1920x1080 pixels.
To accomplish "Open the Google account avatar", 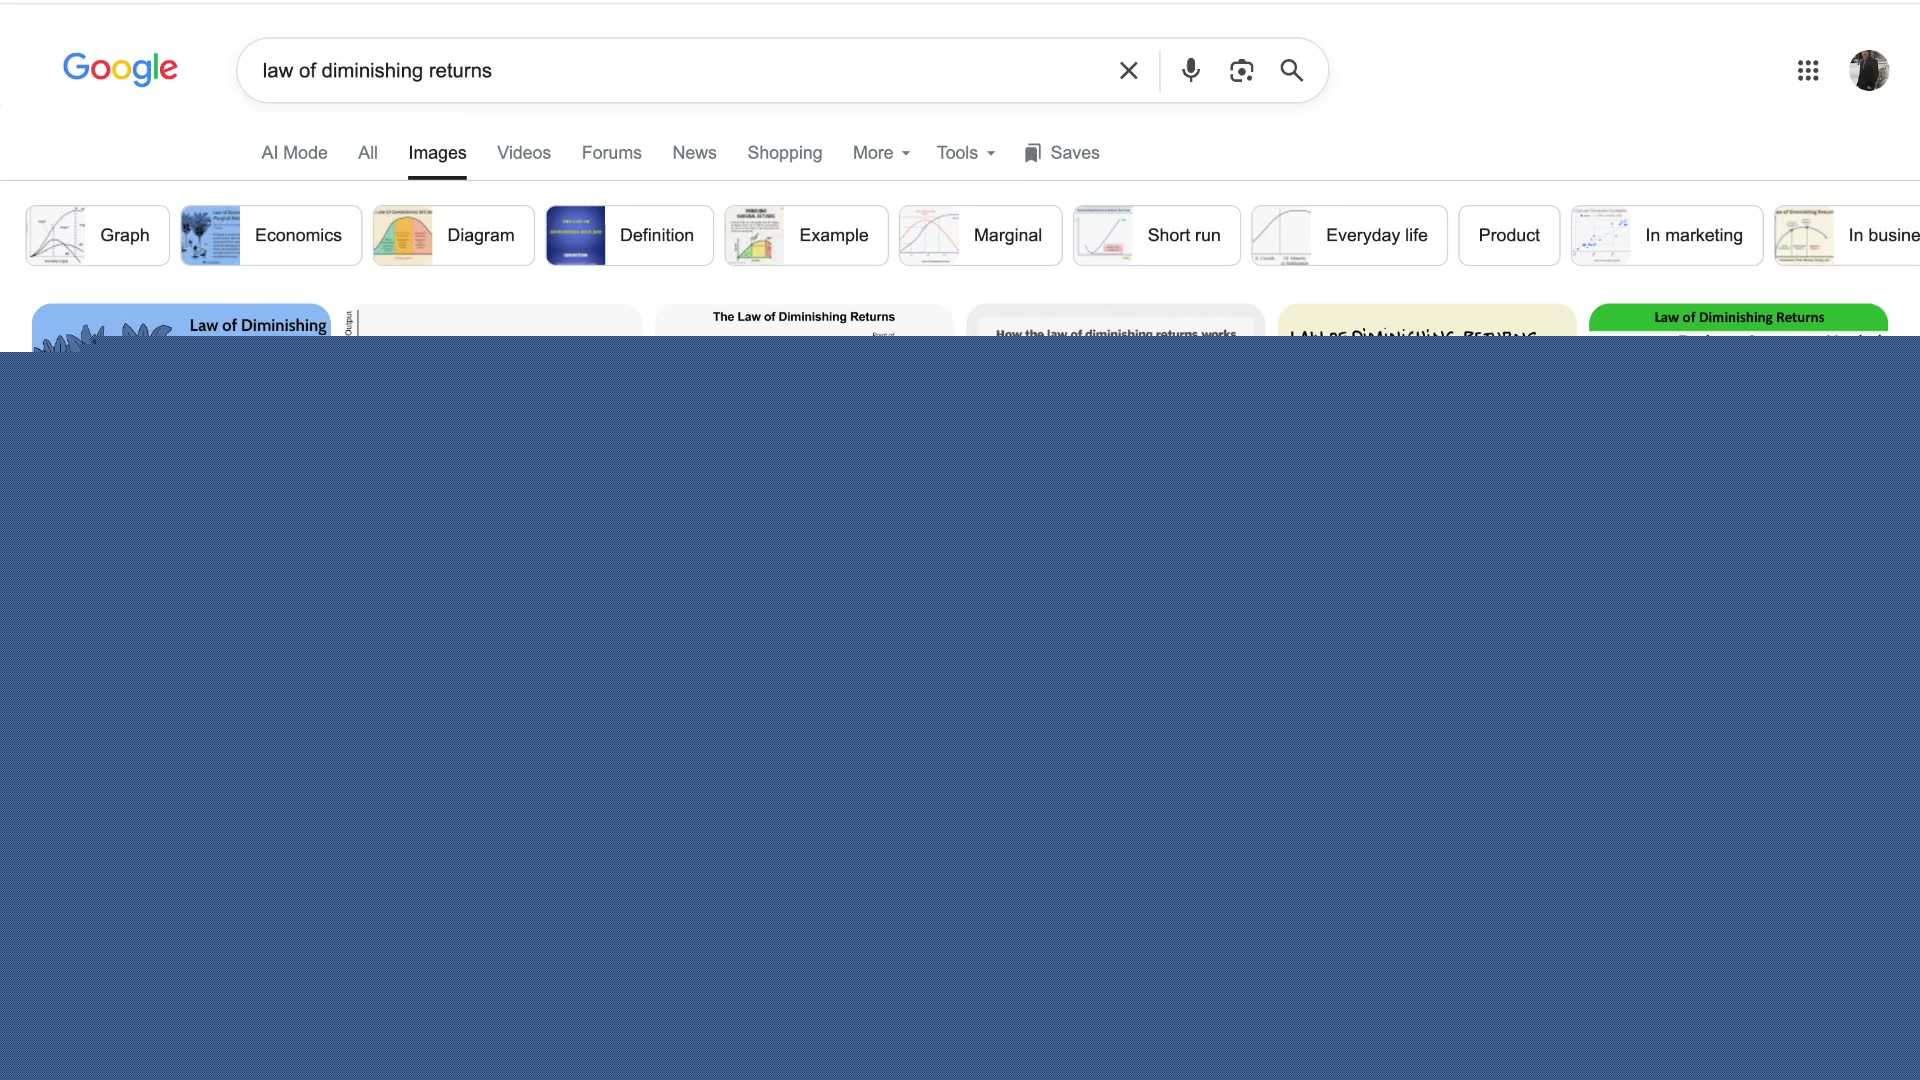I will coord(1868,71).
